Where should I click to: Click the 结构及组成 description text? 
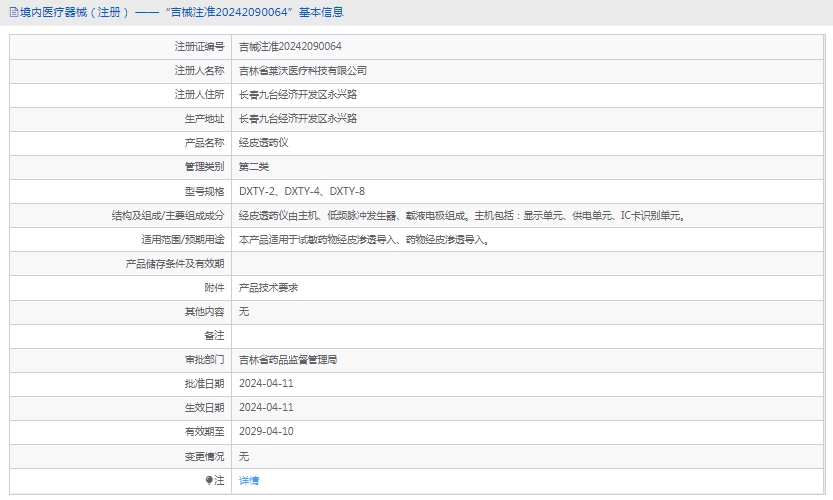[461, 215]
